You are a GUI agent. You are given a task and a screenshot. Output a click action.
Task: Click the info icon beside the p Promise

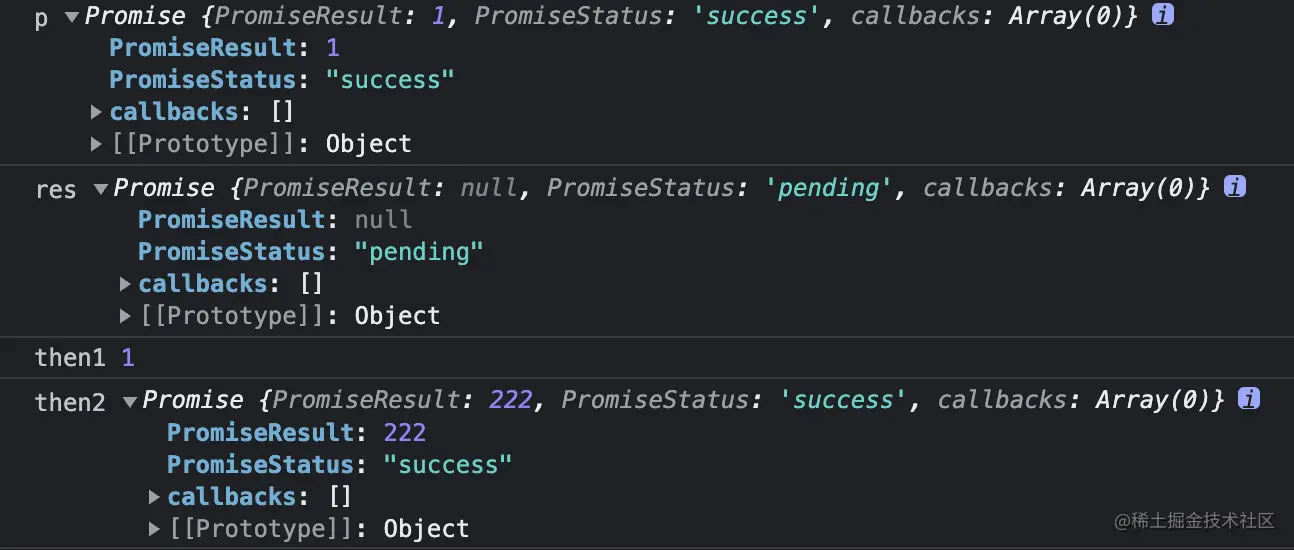tap(1162, 15)
